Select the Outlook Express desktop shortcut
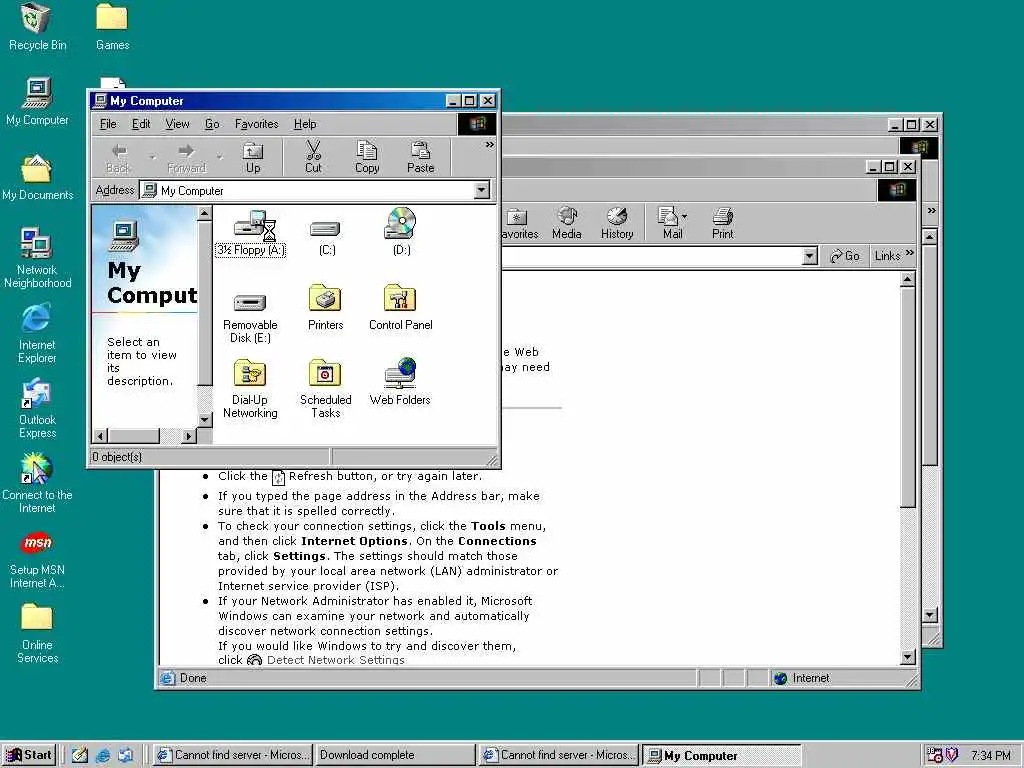The width and height of the screenshot is (1024, 768). pos(37,408)
